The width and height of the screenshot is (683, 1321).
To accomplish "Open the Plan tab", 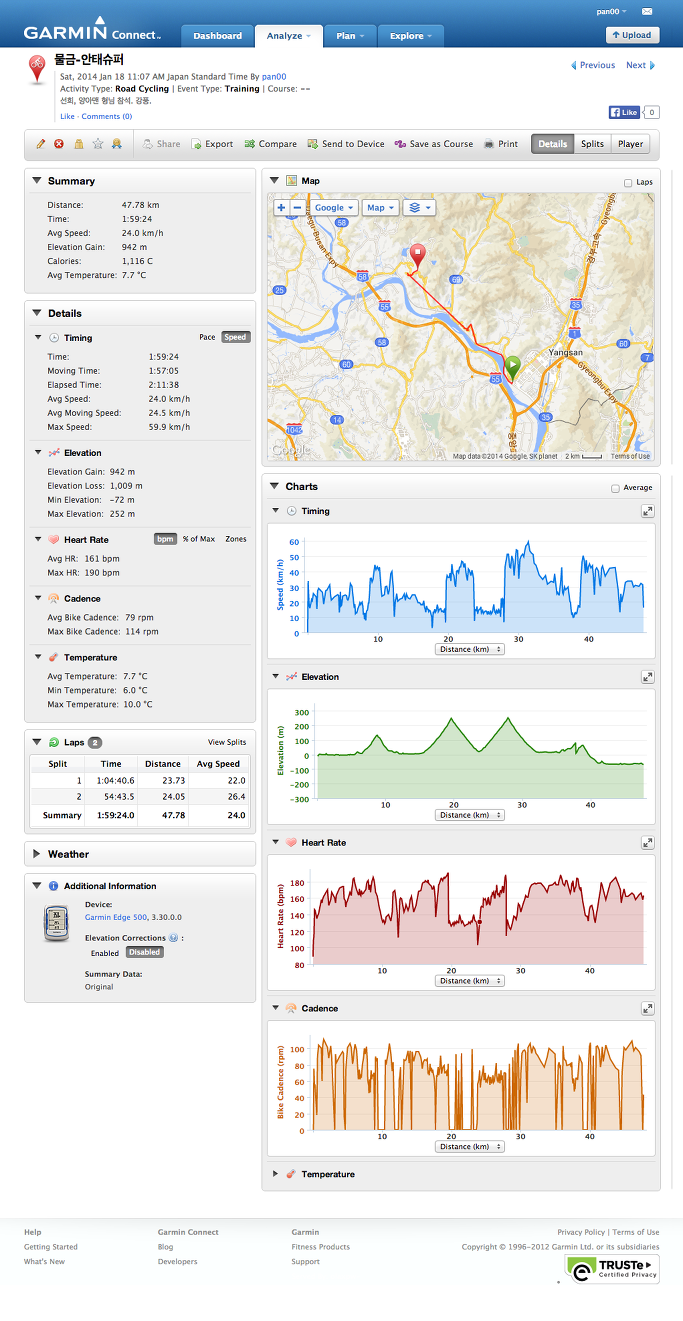I will click(350, 36).
